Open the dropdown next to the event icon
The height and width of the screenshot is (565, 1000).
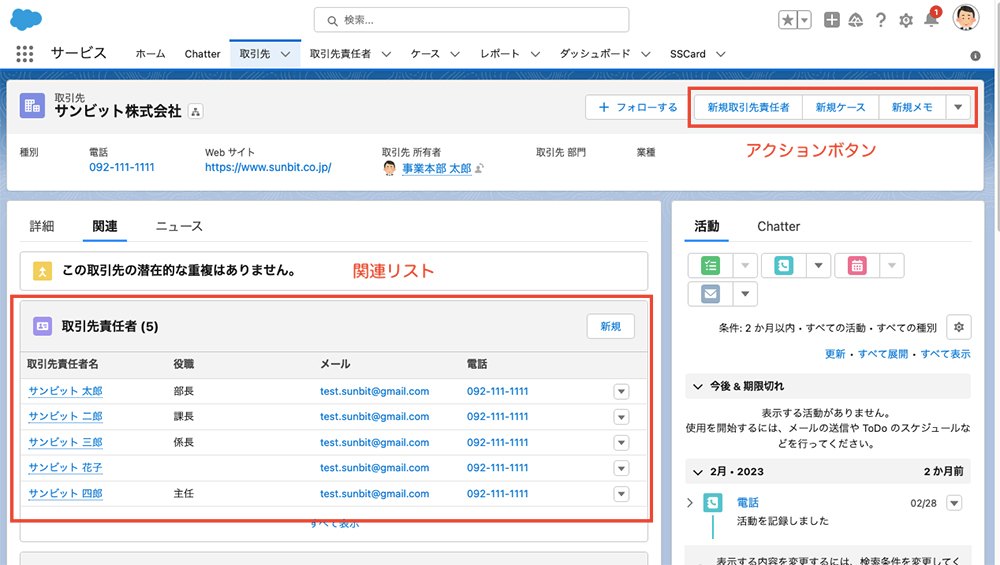[892, 265]
